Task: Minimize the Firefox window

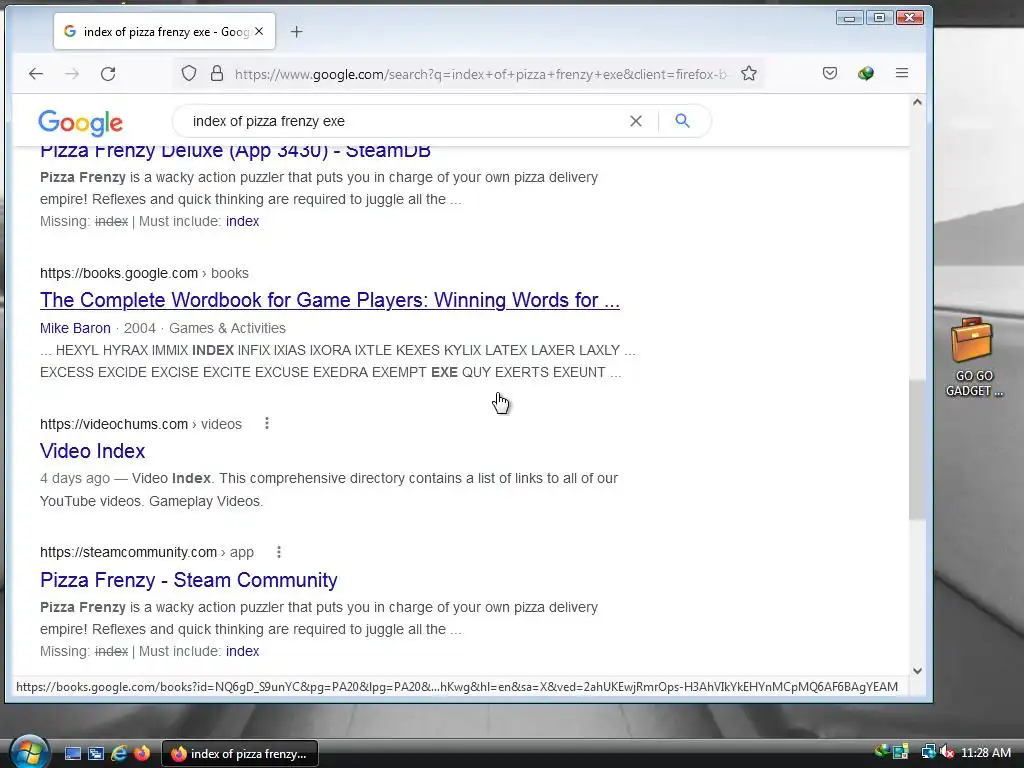Action: [849, 18]
